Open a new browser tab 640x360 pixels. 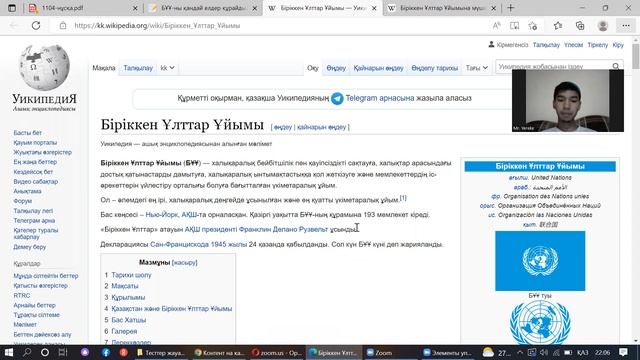pos(511,8)
